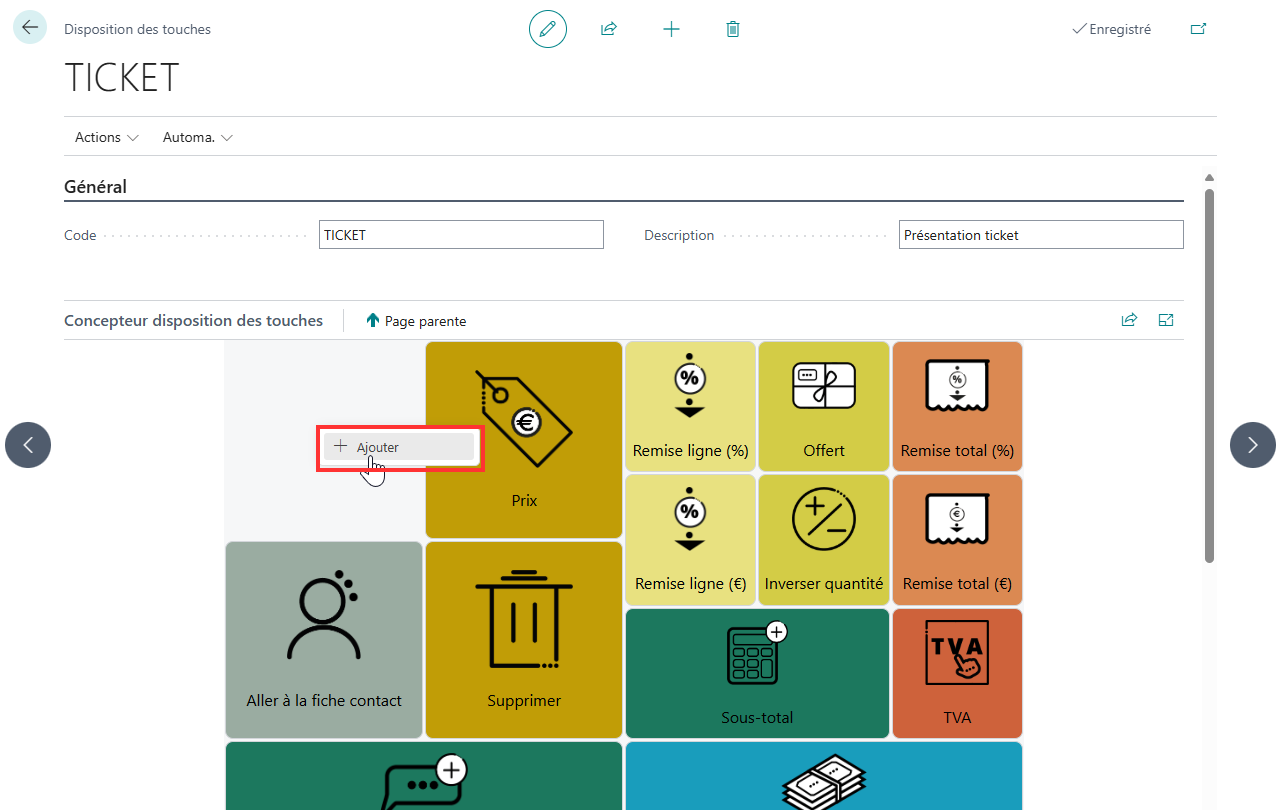Expand the designer section to full view

[1166, 320]
